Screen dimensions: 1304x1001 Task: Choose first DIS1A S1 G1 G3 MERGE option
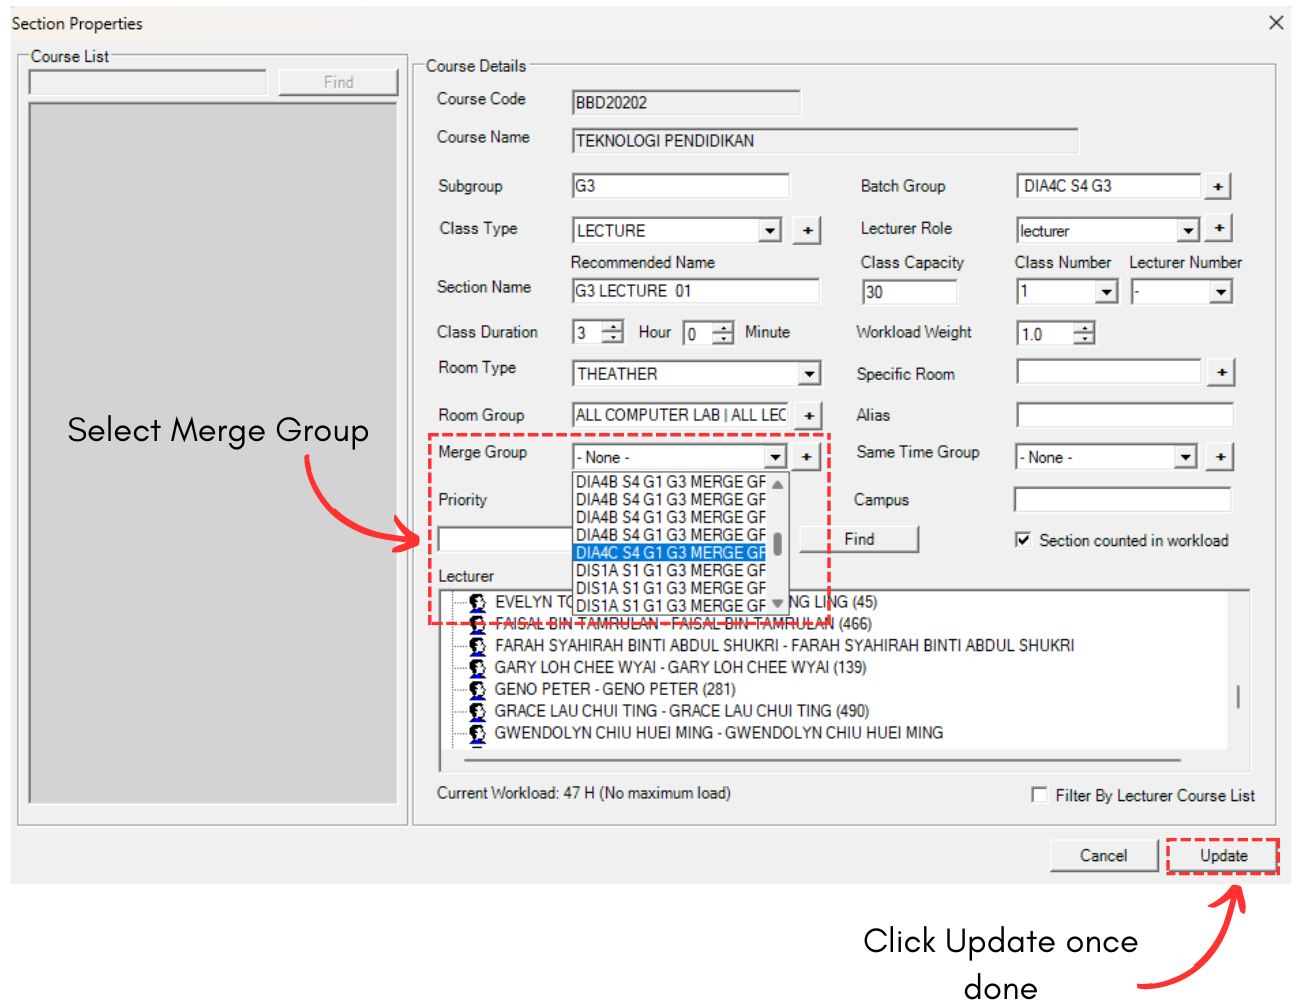[x=670, y=571]
